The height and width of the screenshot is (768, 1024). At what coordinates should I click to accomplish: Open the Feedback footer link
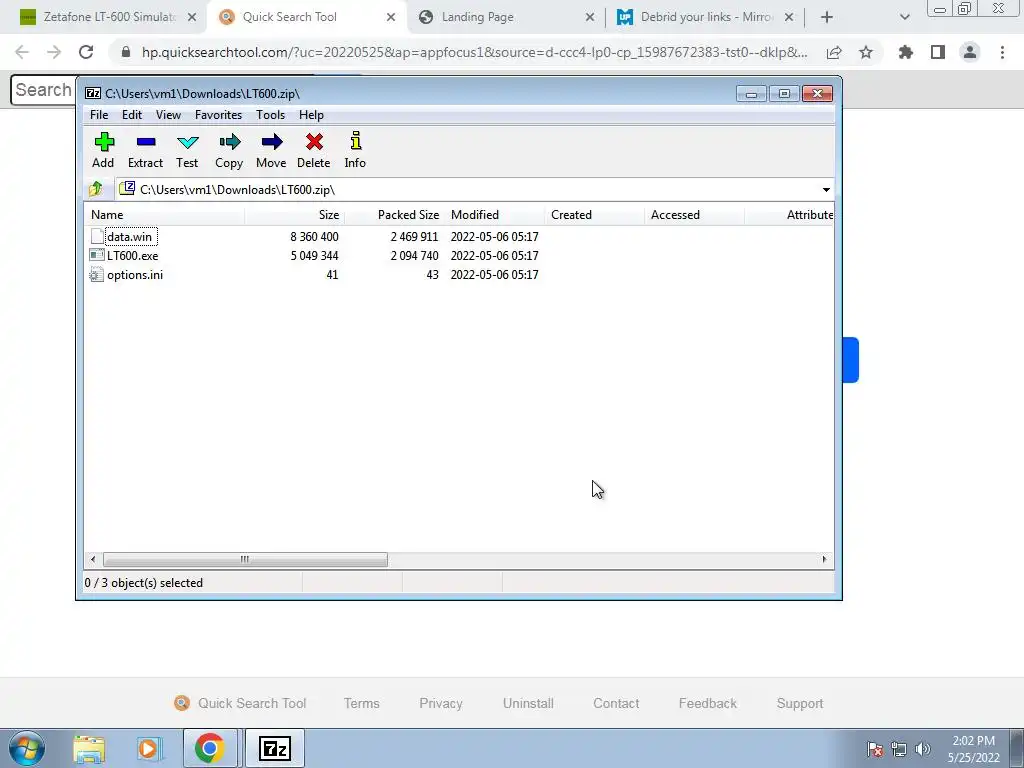click(708, 703)
